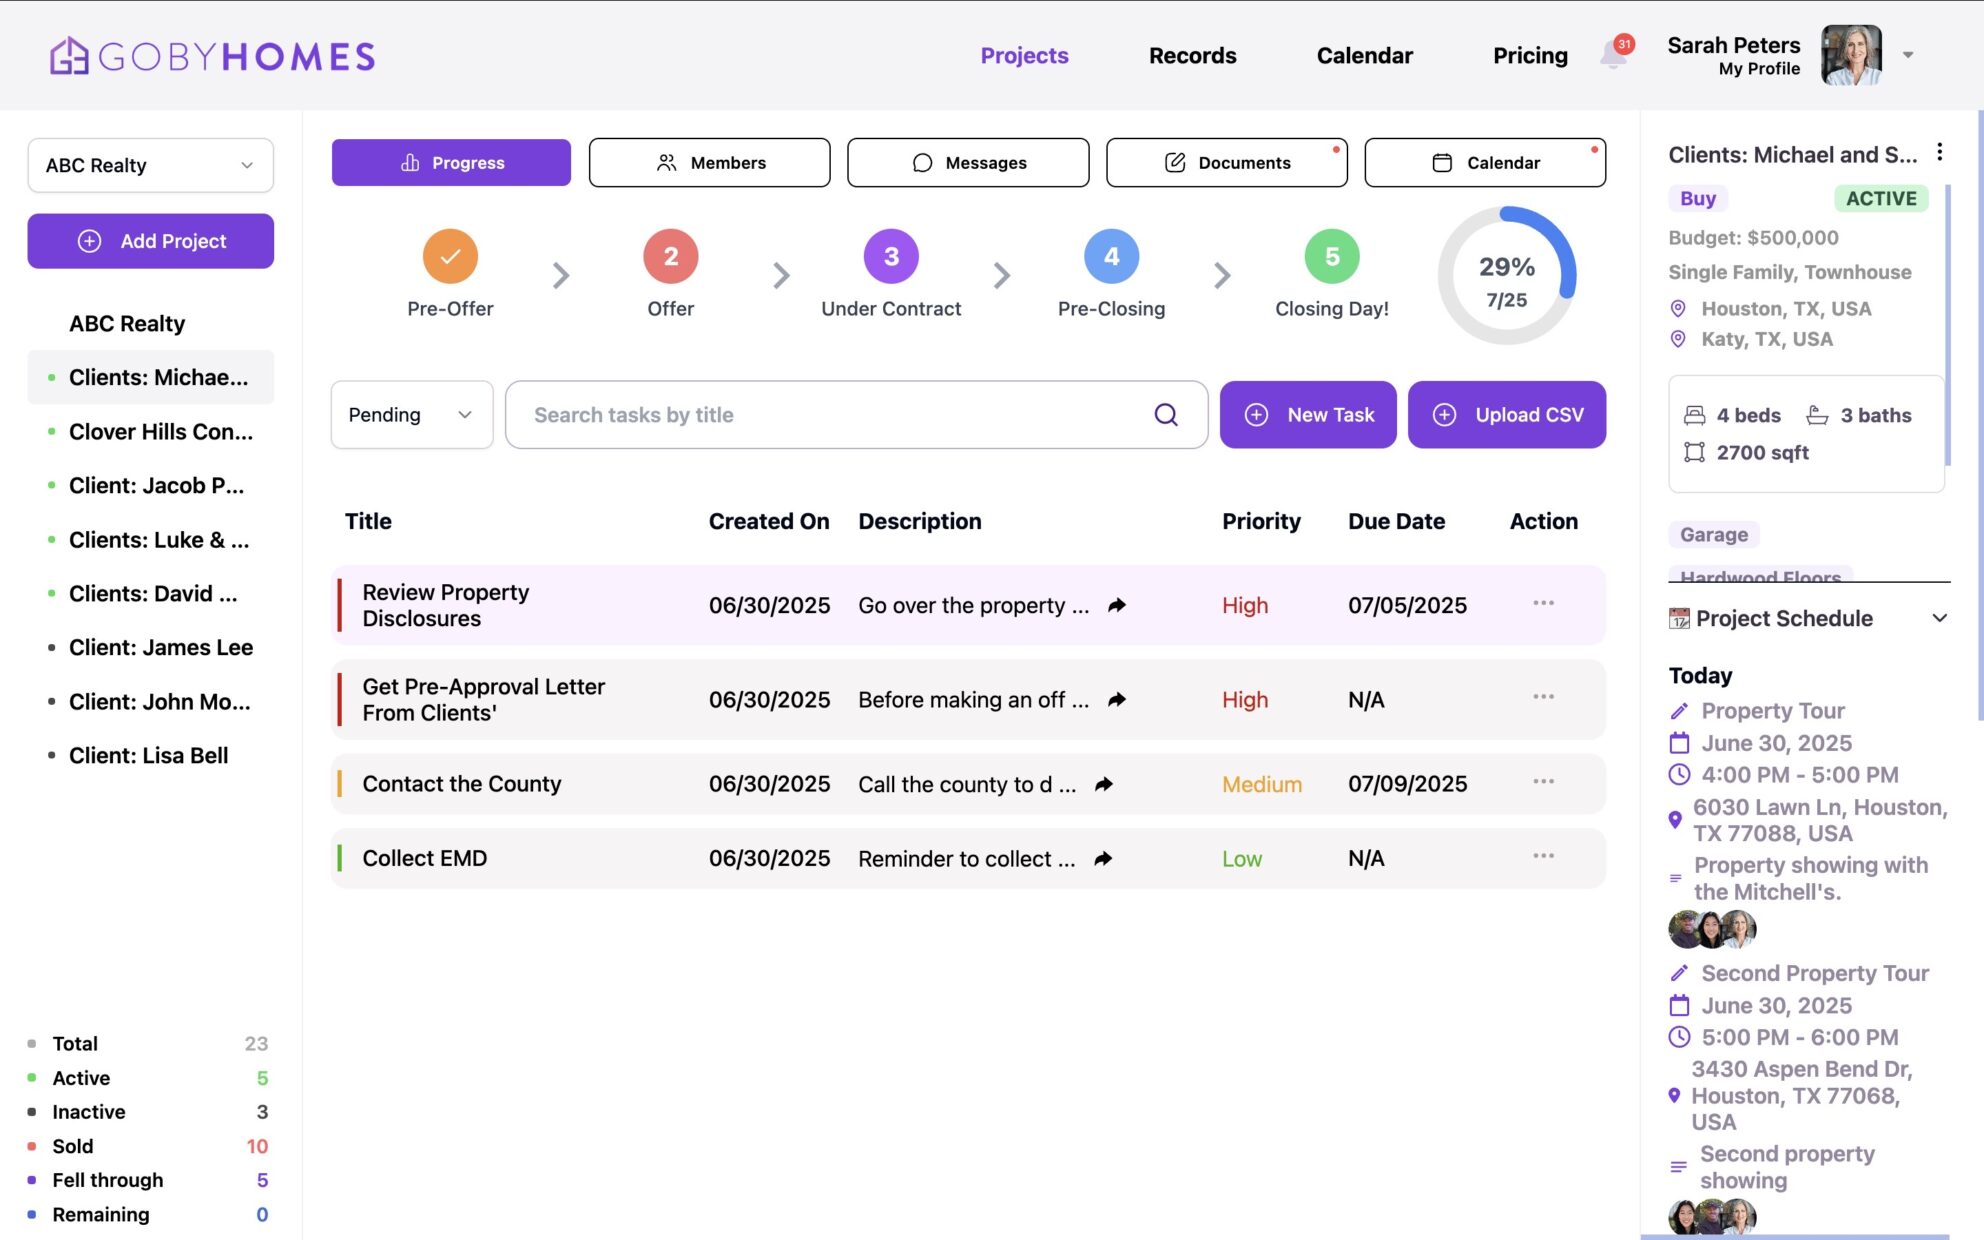The image size is (1984, 1240).
Task: Click the search magnifier icon
Action: (x=1165, y=414)
